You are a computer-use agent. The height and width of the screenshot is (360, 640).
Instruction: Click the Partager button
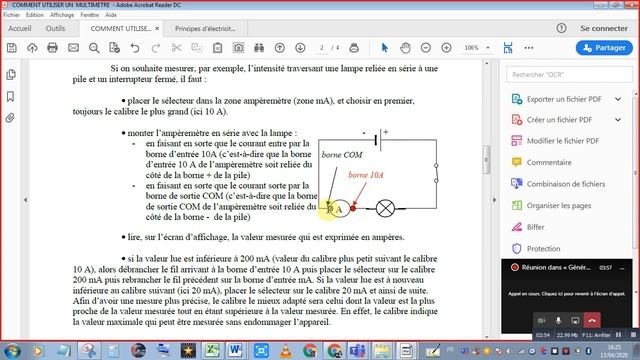pos(604,48)
